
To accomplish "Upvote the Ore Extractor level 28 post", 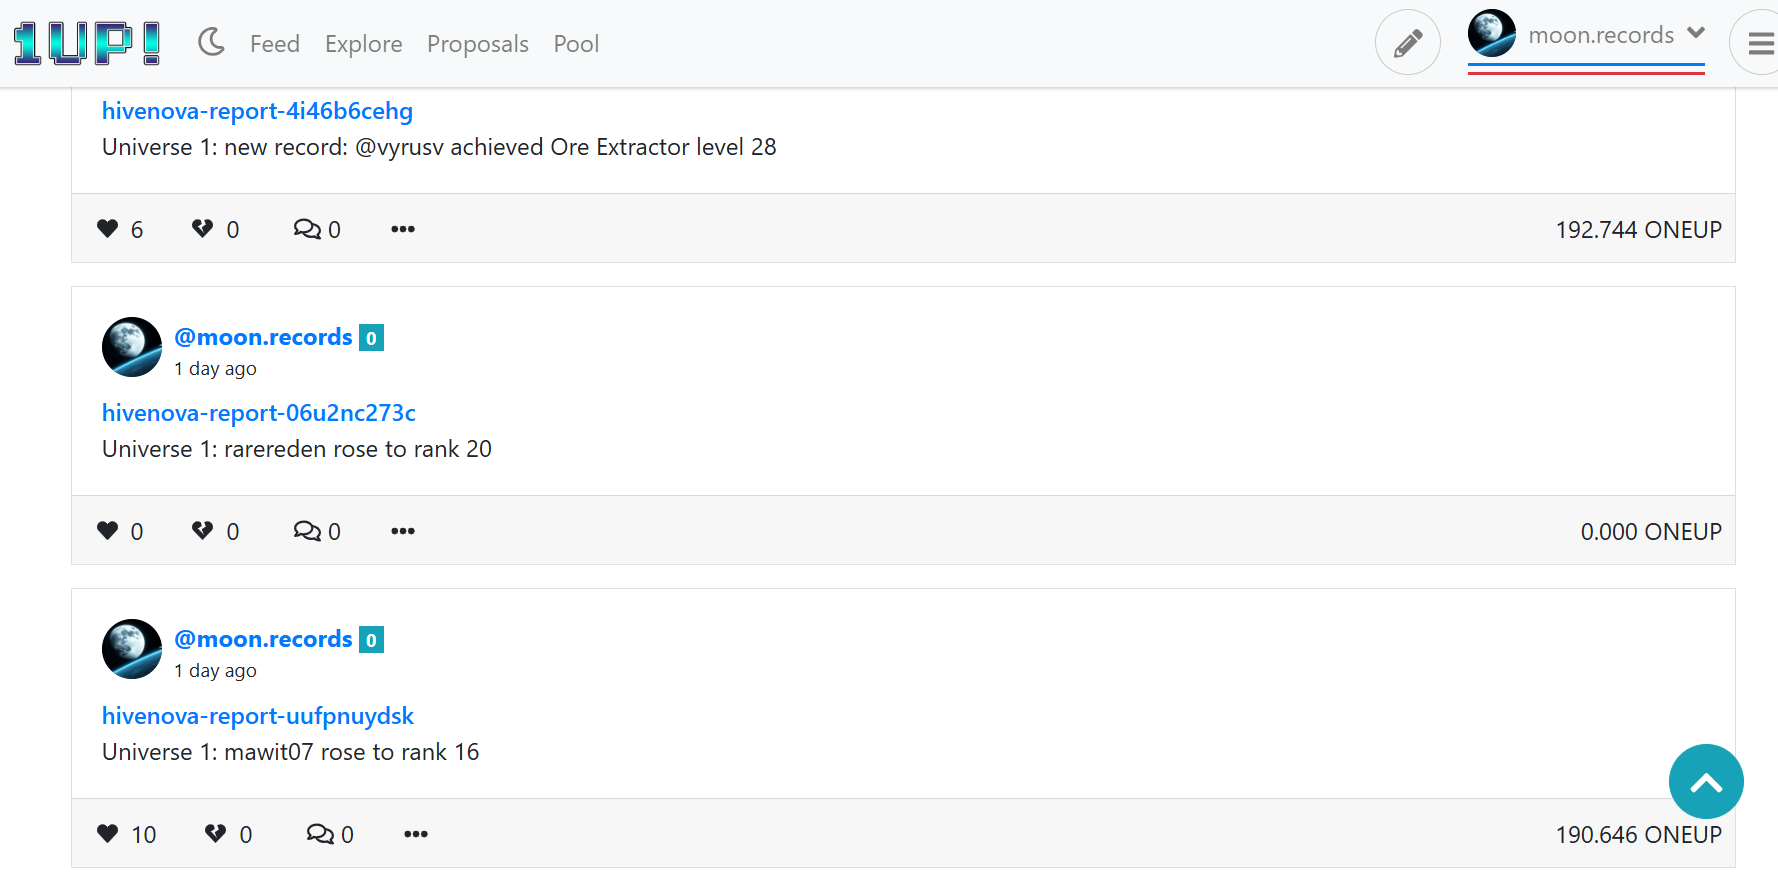I will pos(108,229).
